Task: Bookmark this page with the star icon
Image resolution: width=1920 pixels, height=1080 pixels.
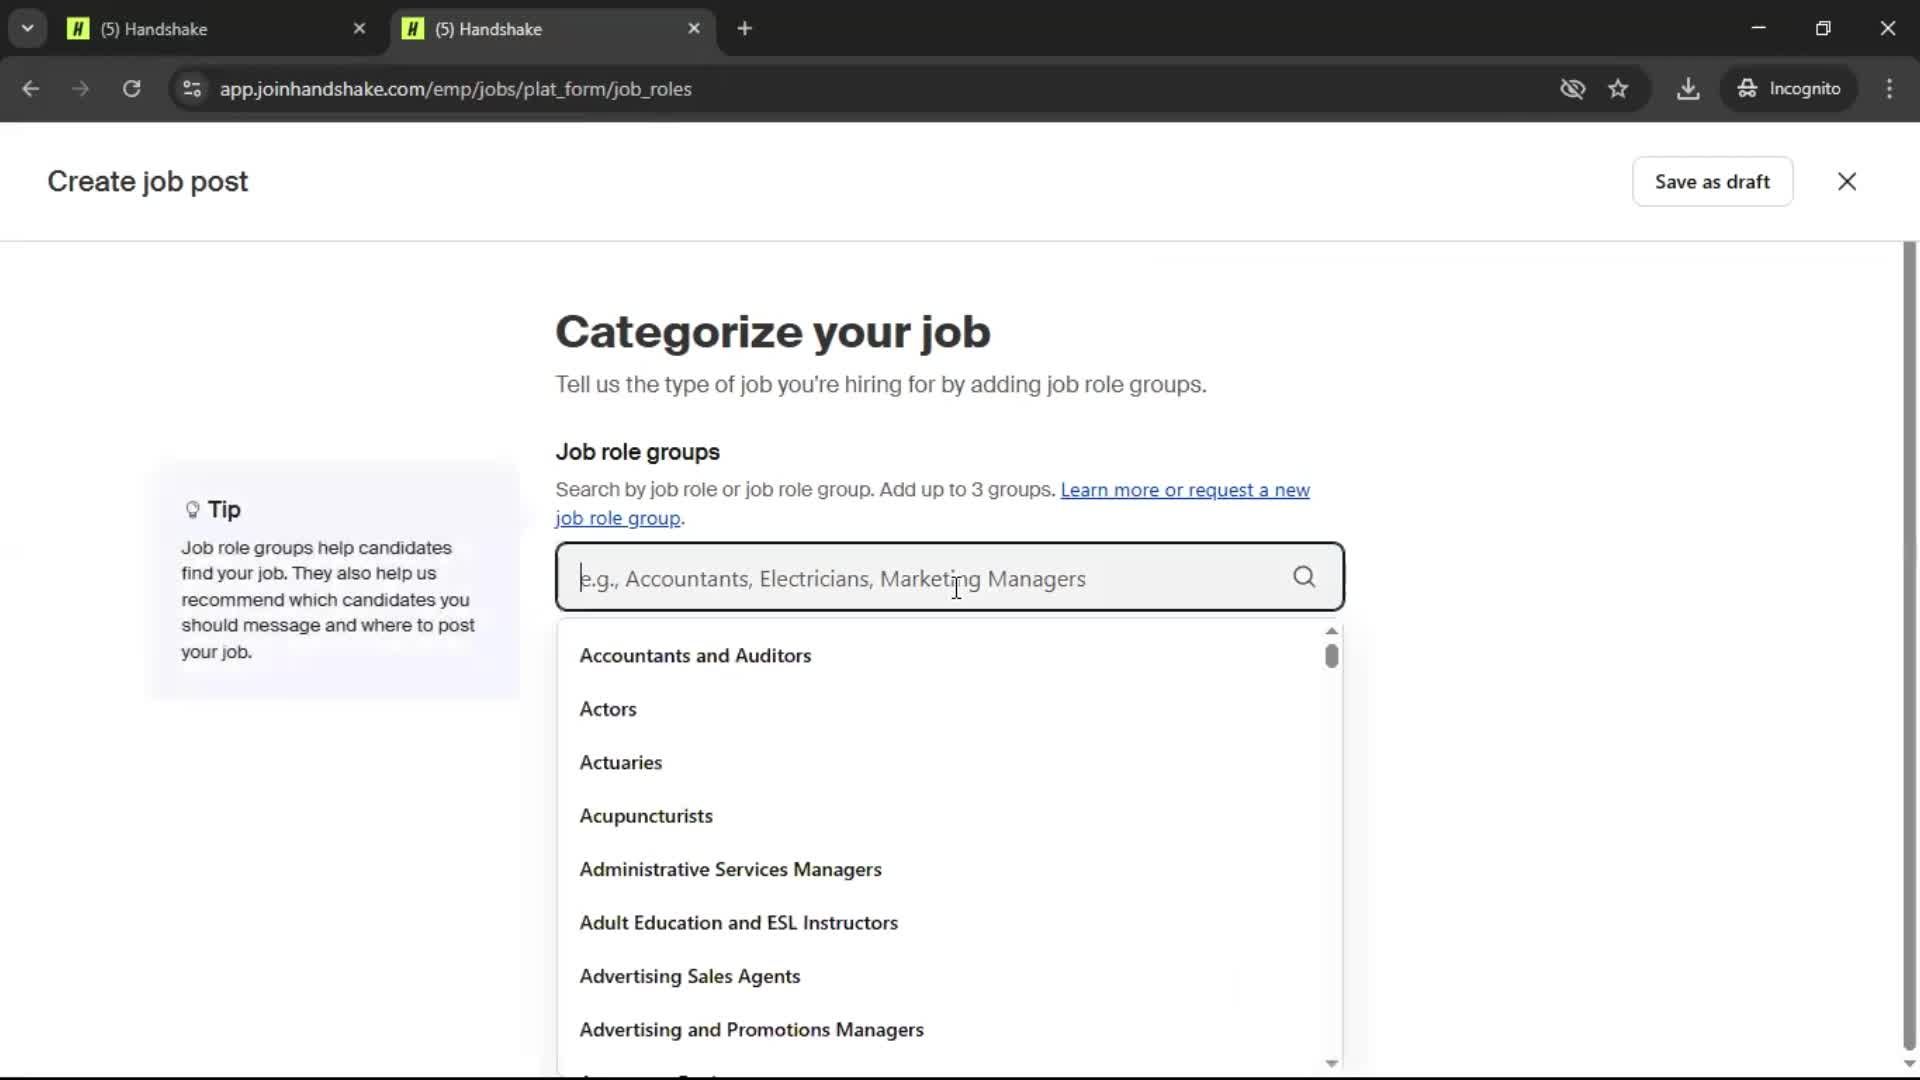Action: 1618,89
